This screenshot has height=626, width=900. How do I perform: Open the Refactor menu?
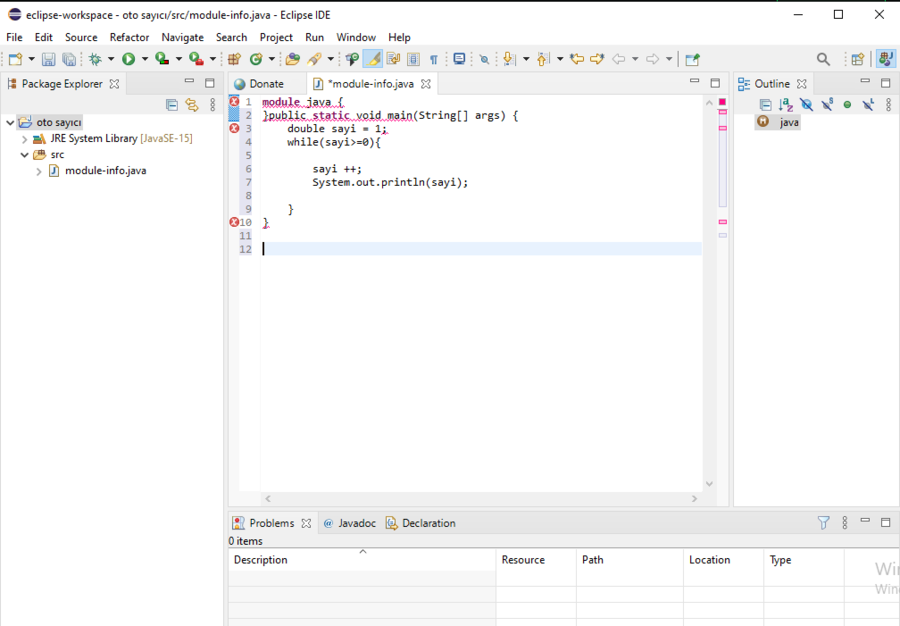129,37
